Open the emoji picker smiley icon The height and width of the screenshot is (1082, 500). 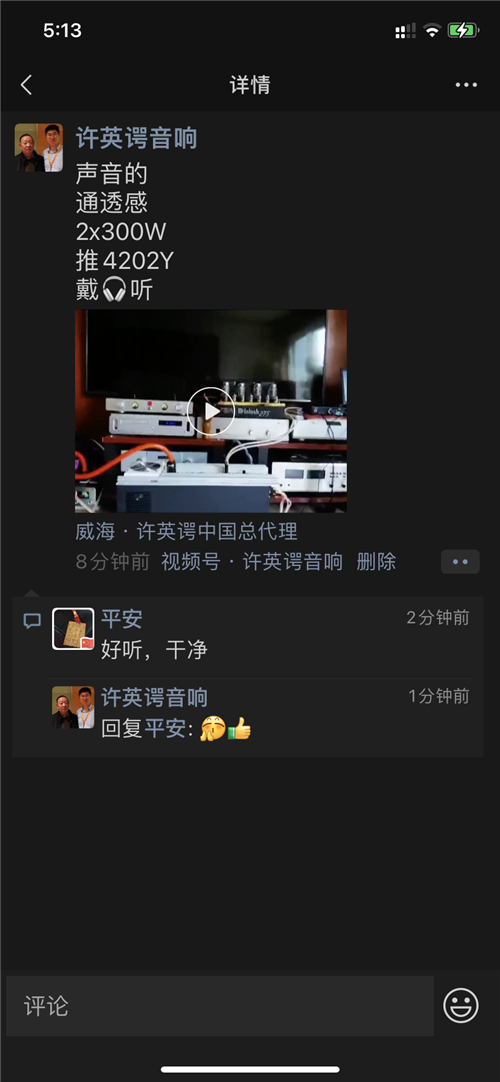coord(461,1005)
